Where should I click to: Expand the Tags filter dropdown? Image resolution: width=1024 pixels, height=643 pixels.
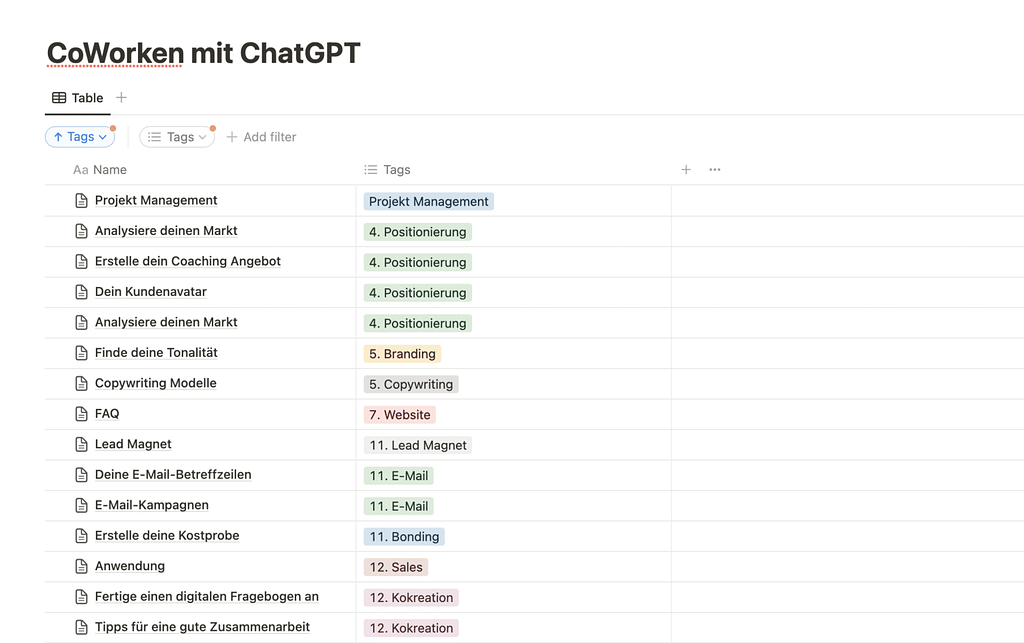click(177, 137)
